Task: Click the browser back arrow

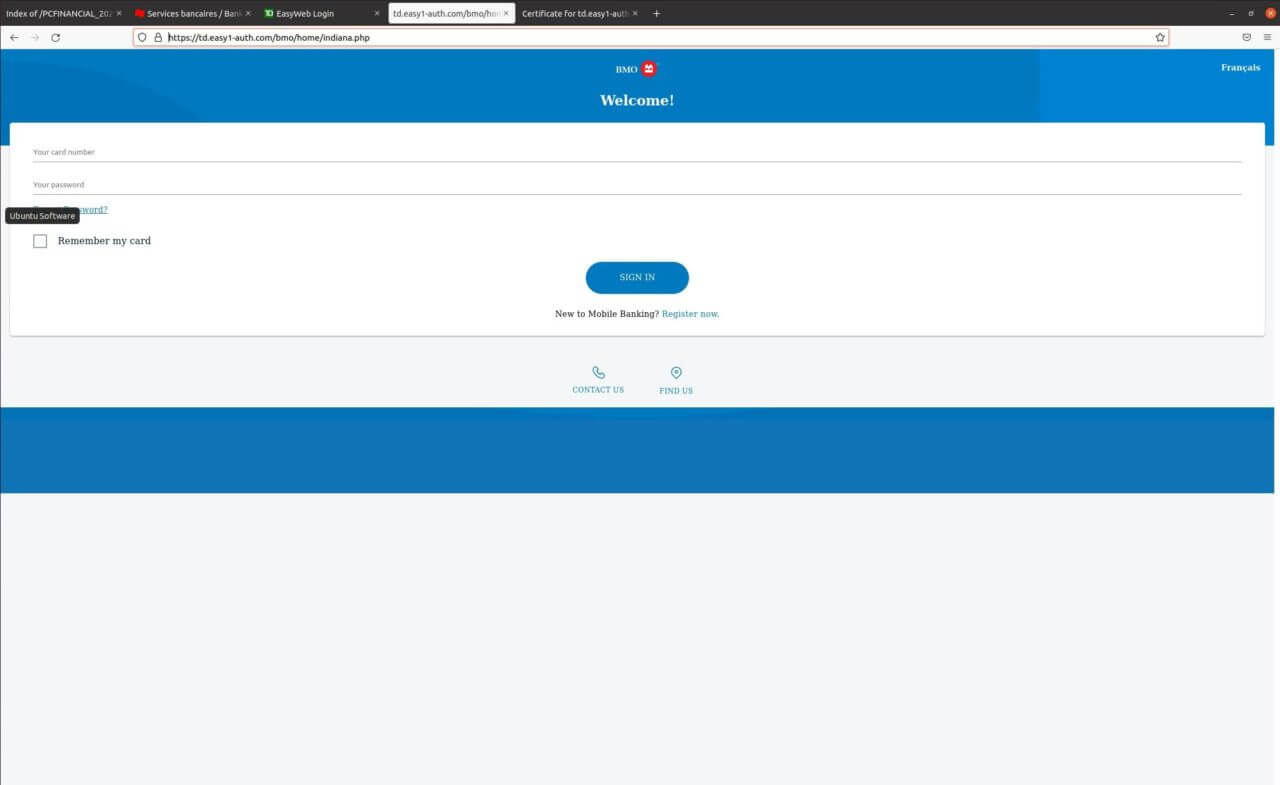Action: (14, 37)
